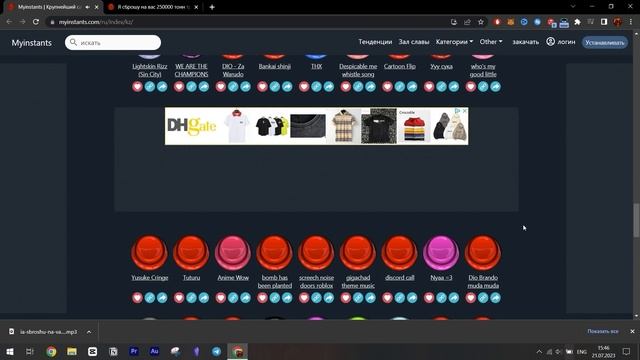Favorite the Lightskin Rizz sound
Viewport: 640px width, 360px height.
(x=138, y=87)
